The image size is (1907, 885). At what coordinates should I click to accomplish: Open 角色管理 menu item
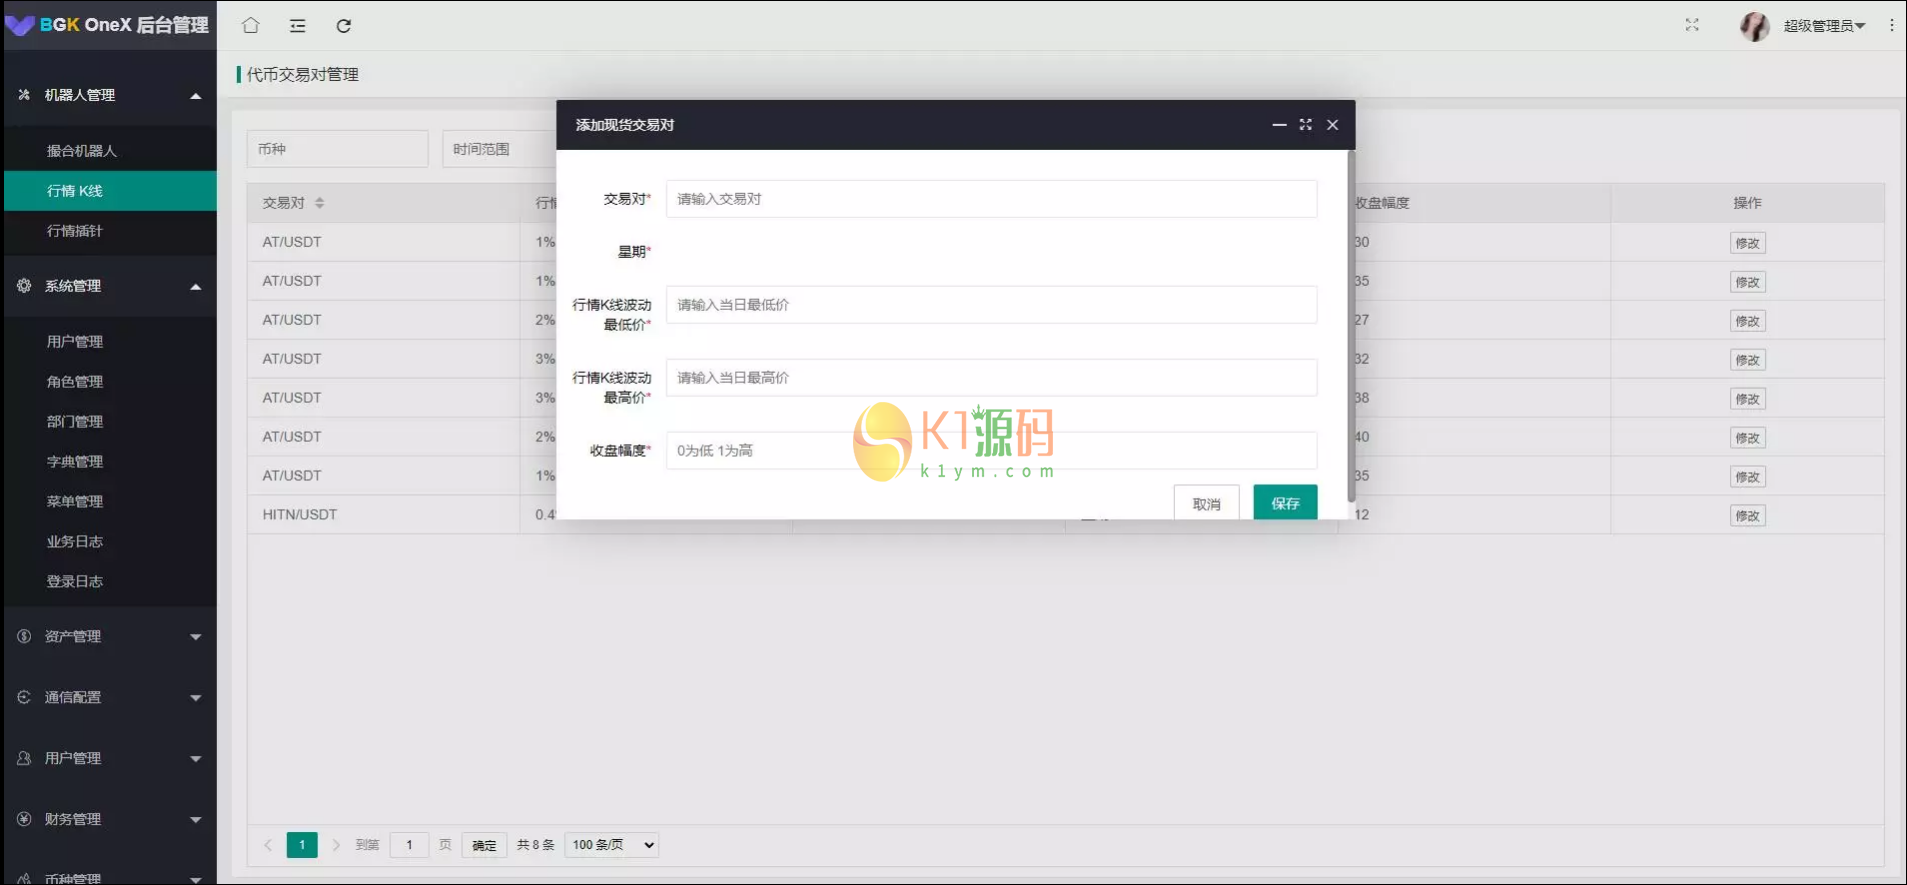[x=110, y=382]
